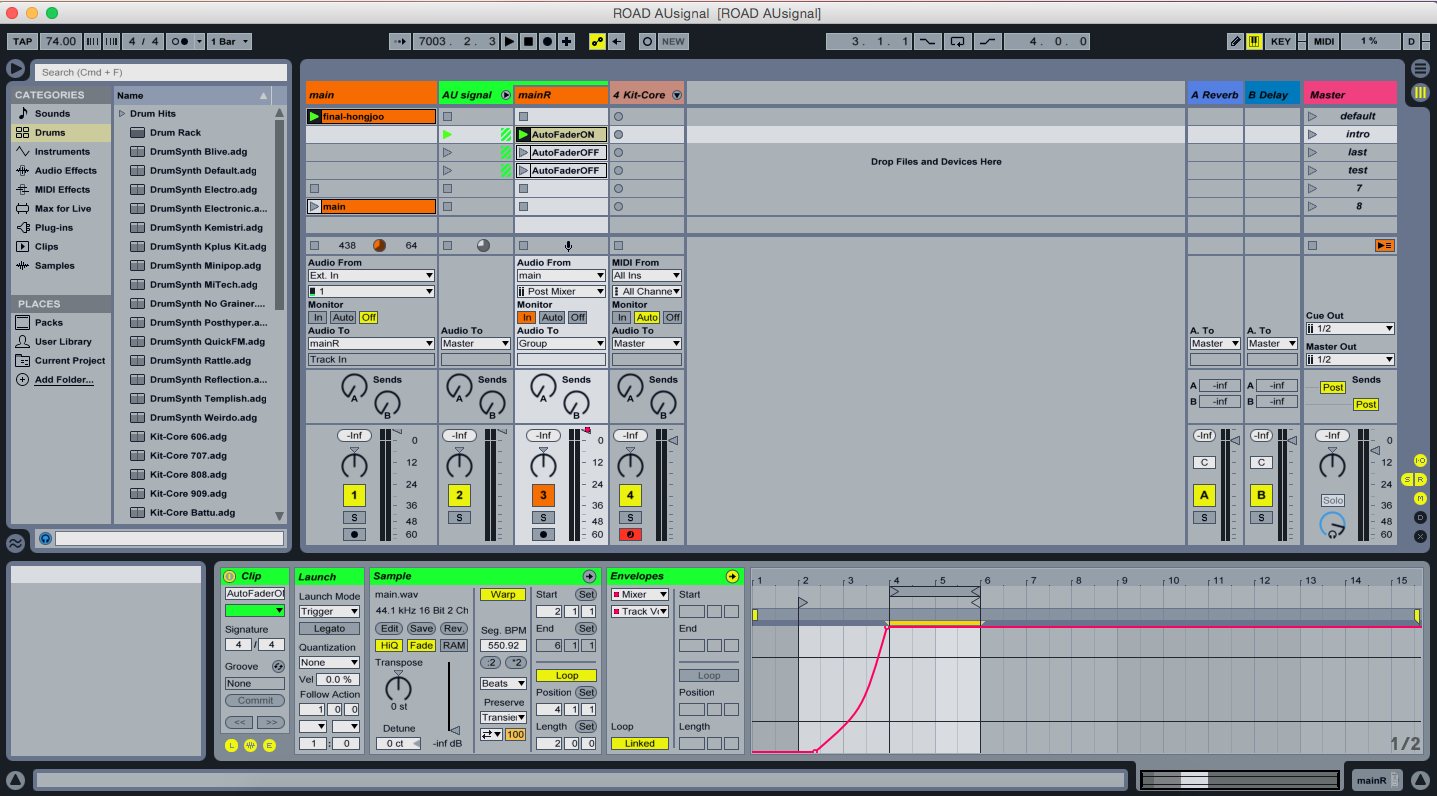
Task: Select Audio Effects browser category
Action: pos(65,170)
